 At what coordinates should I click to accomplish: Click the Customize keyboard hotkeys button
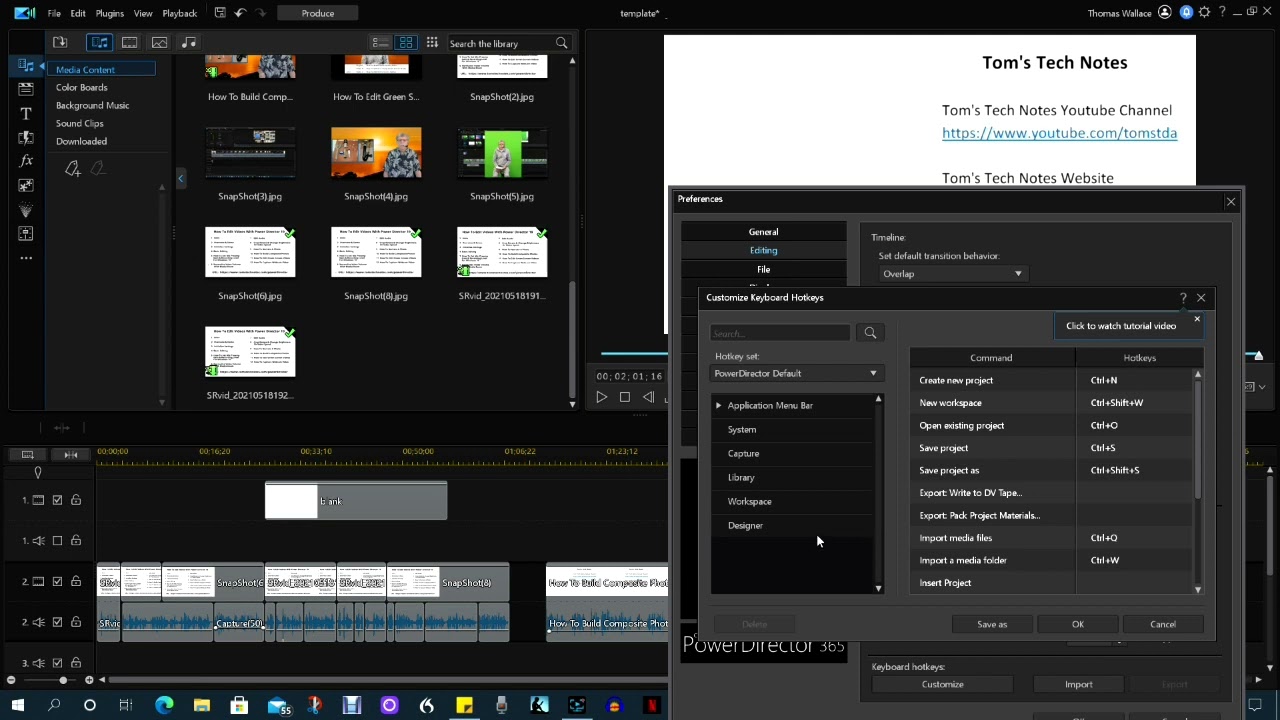(x=942, y=685)
